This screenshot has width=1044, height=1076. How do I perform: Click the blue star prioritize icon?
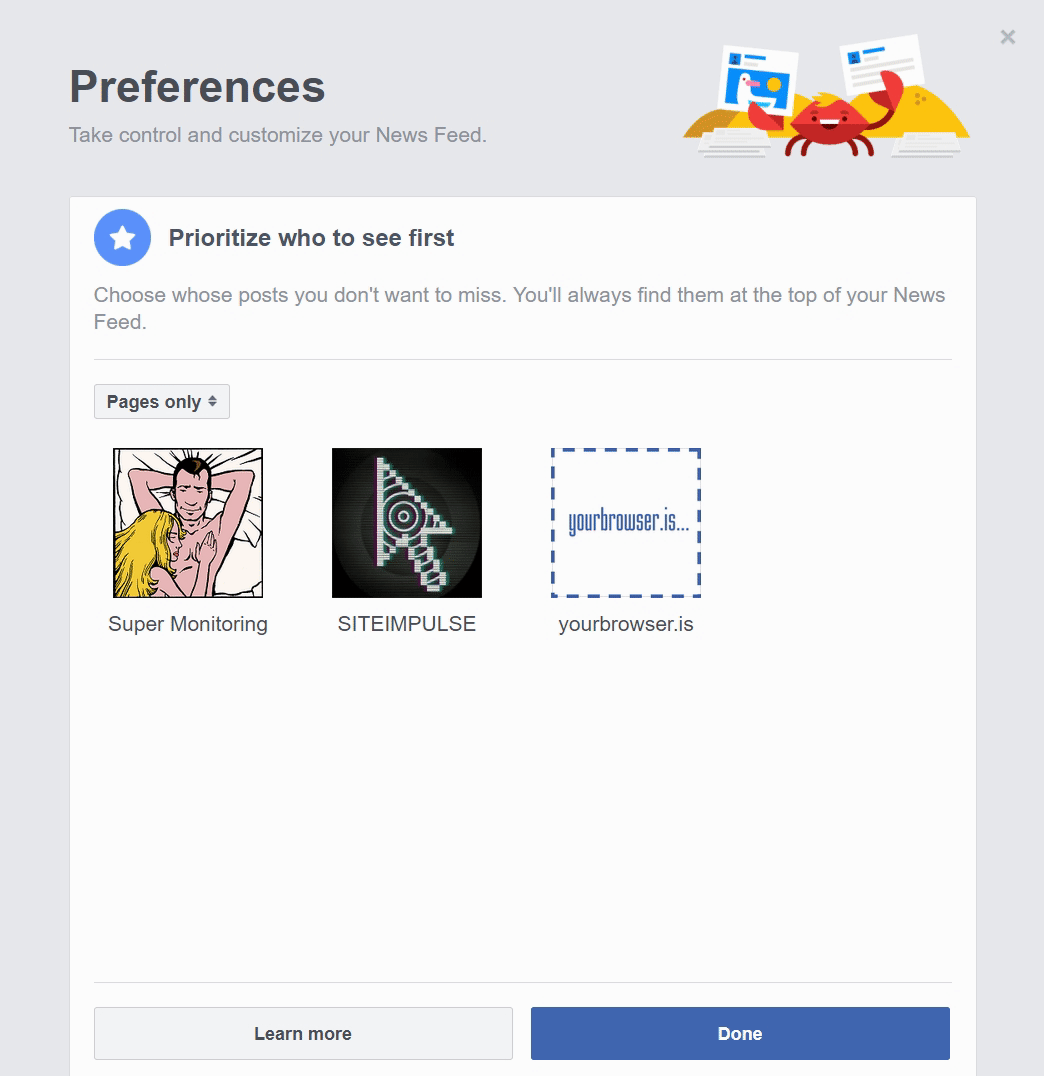click(122, 237)
